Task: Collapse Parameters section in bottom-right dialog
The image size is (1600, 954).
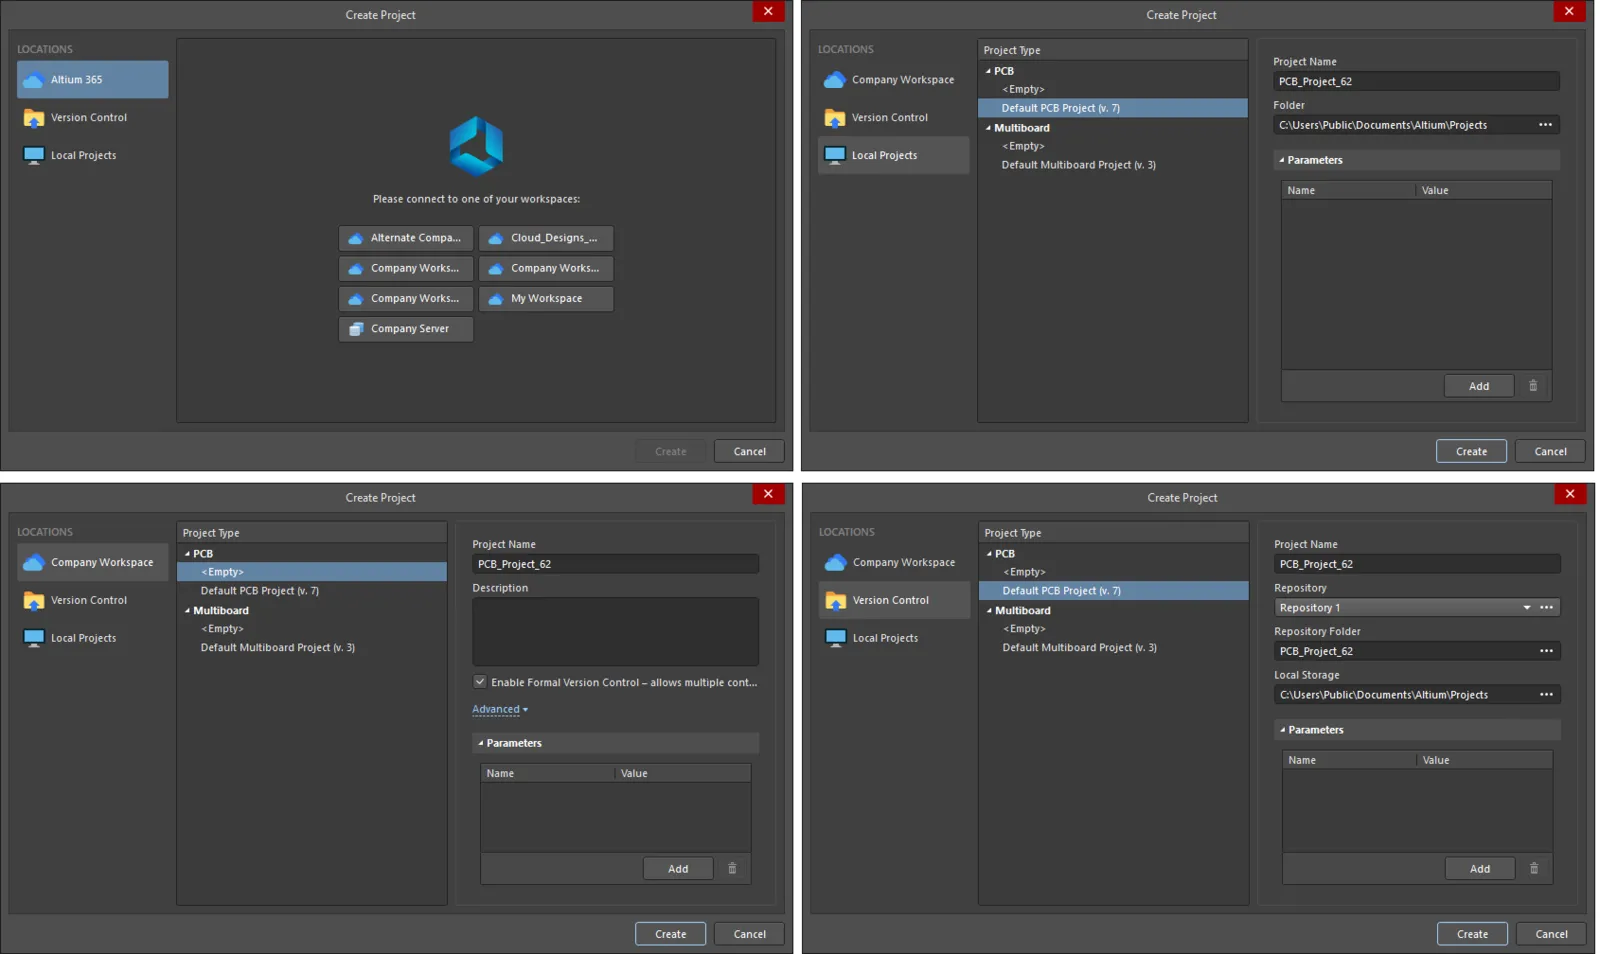Action: (1282, 730)
